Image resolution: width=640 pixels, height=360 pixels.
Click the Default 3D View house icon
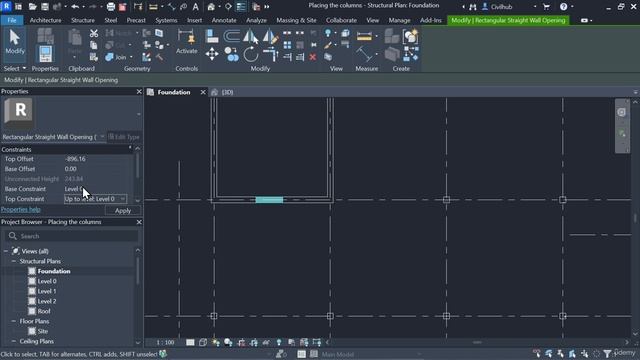pos(211,7)
